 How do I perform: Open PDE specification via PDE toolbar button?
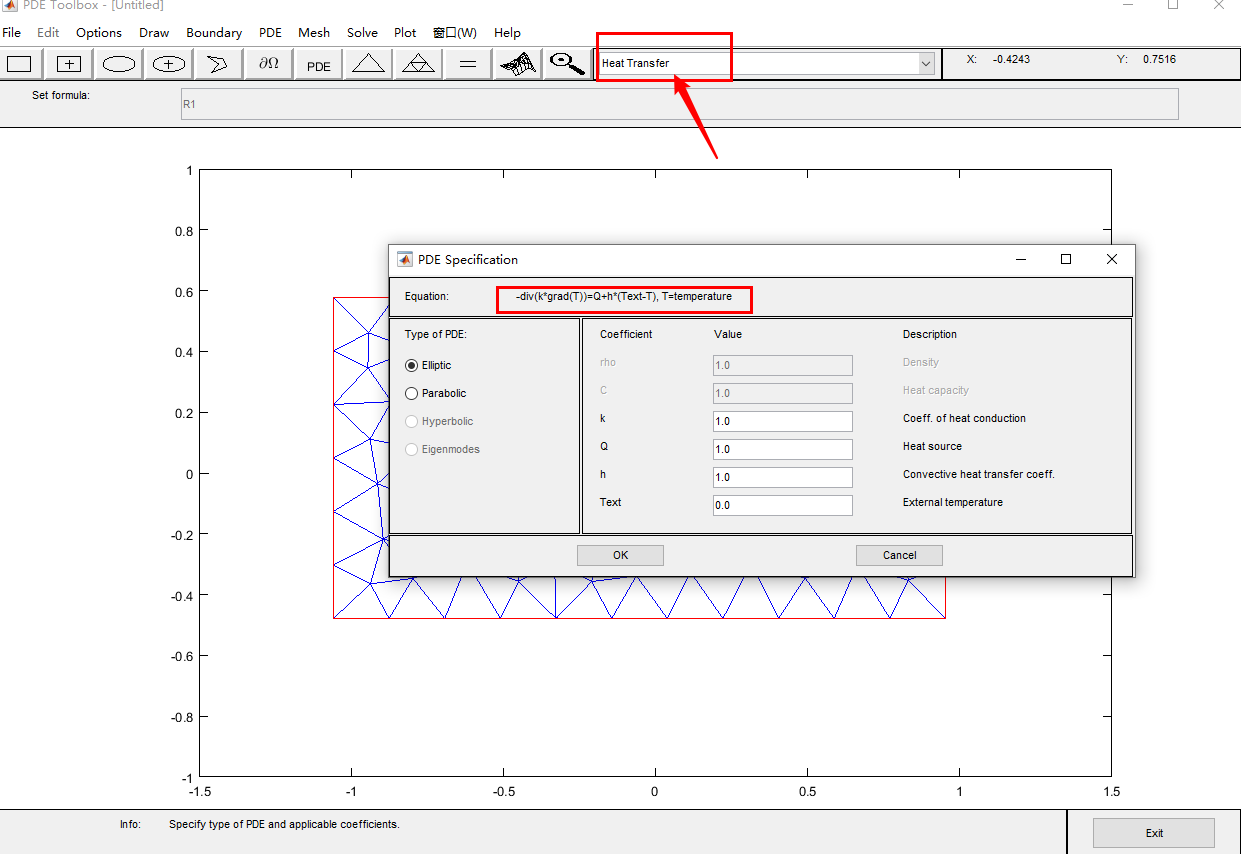click(319, 64)
